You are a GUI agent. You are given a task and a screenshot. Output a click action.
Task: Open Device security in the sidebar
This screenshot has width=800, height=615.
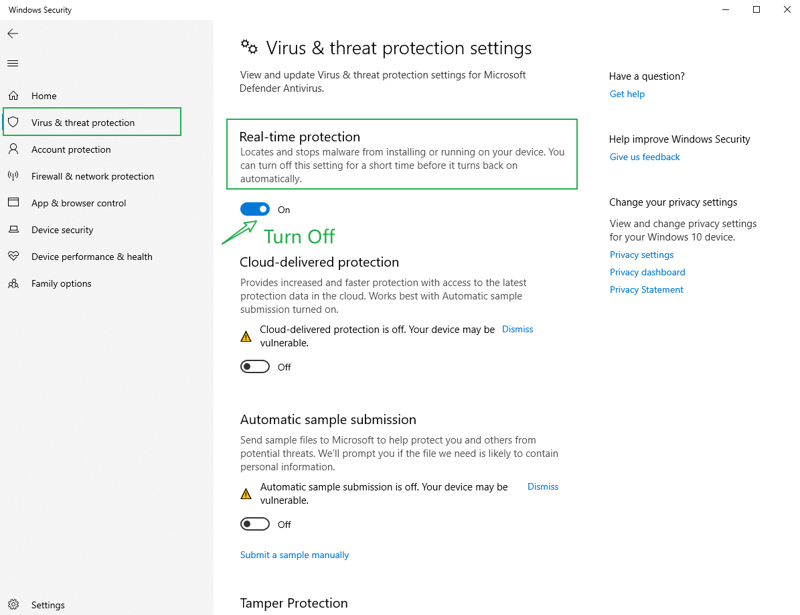(62, 230)
